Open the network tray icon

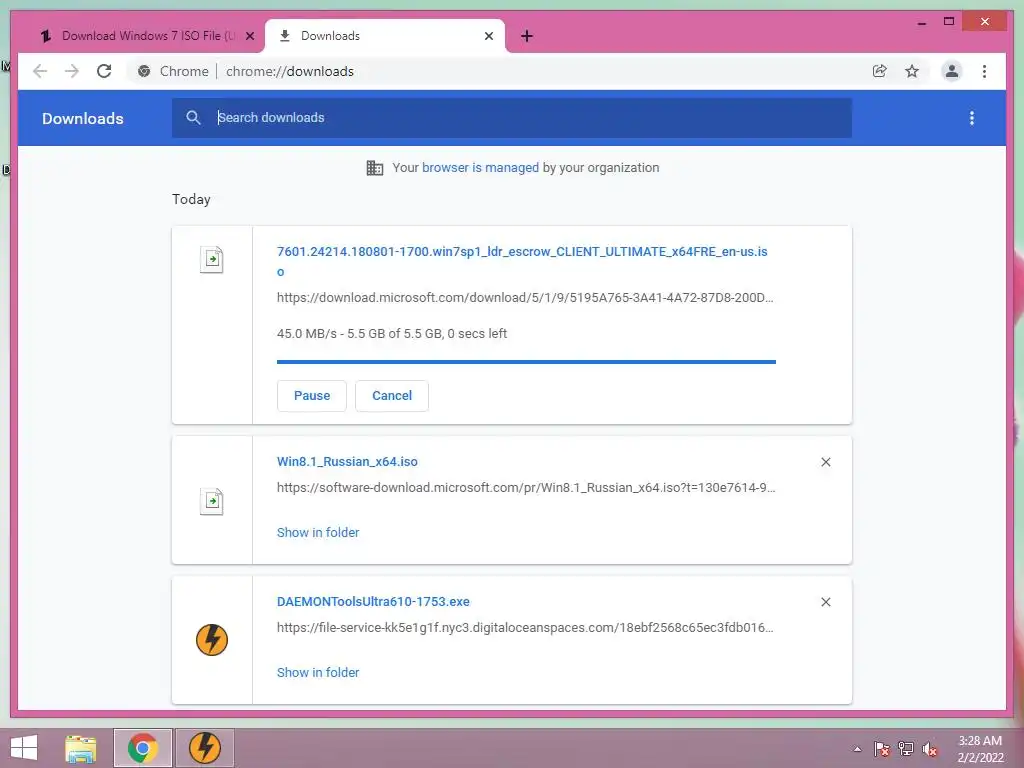pos(906,749)
